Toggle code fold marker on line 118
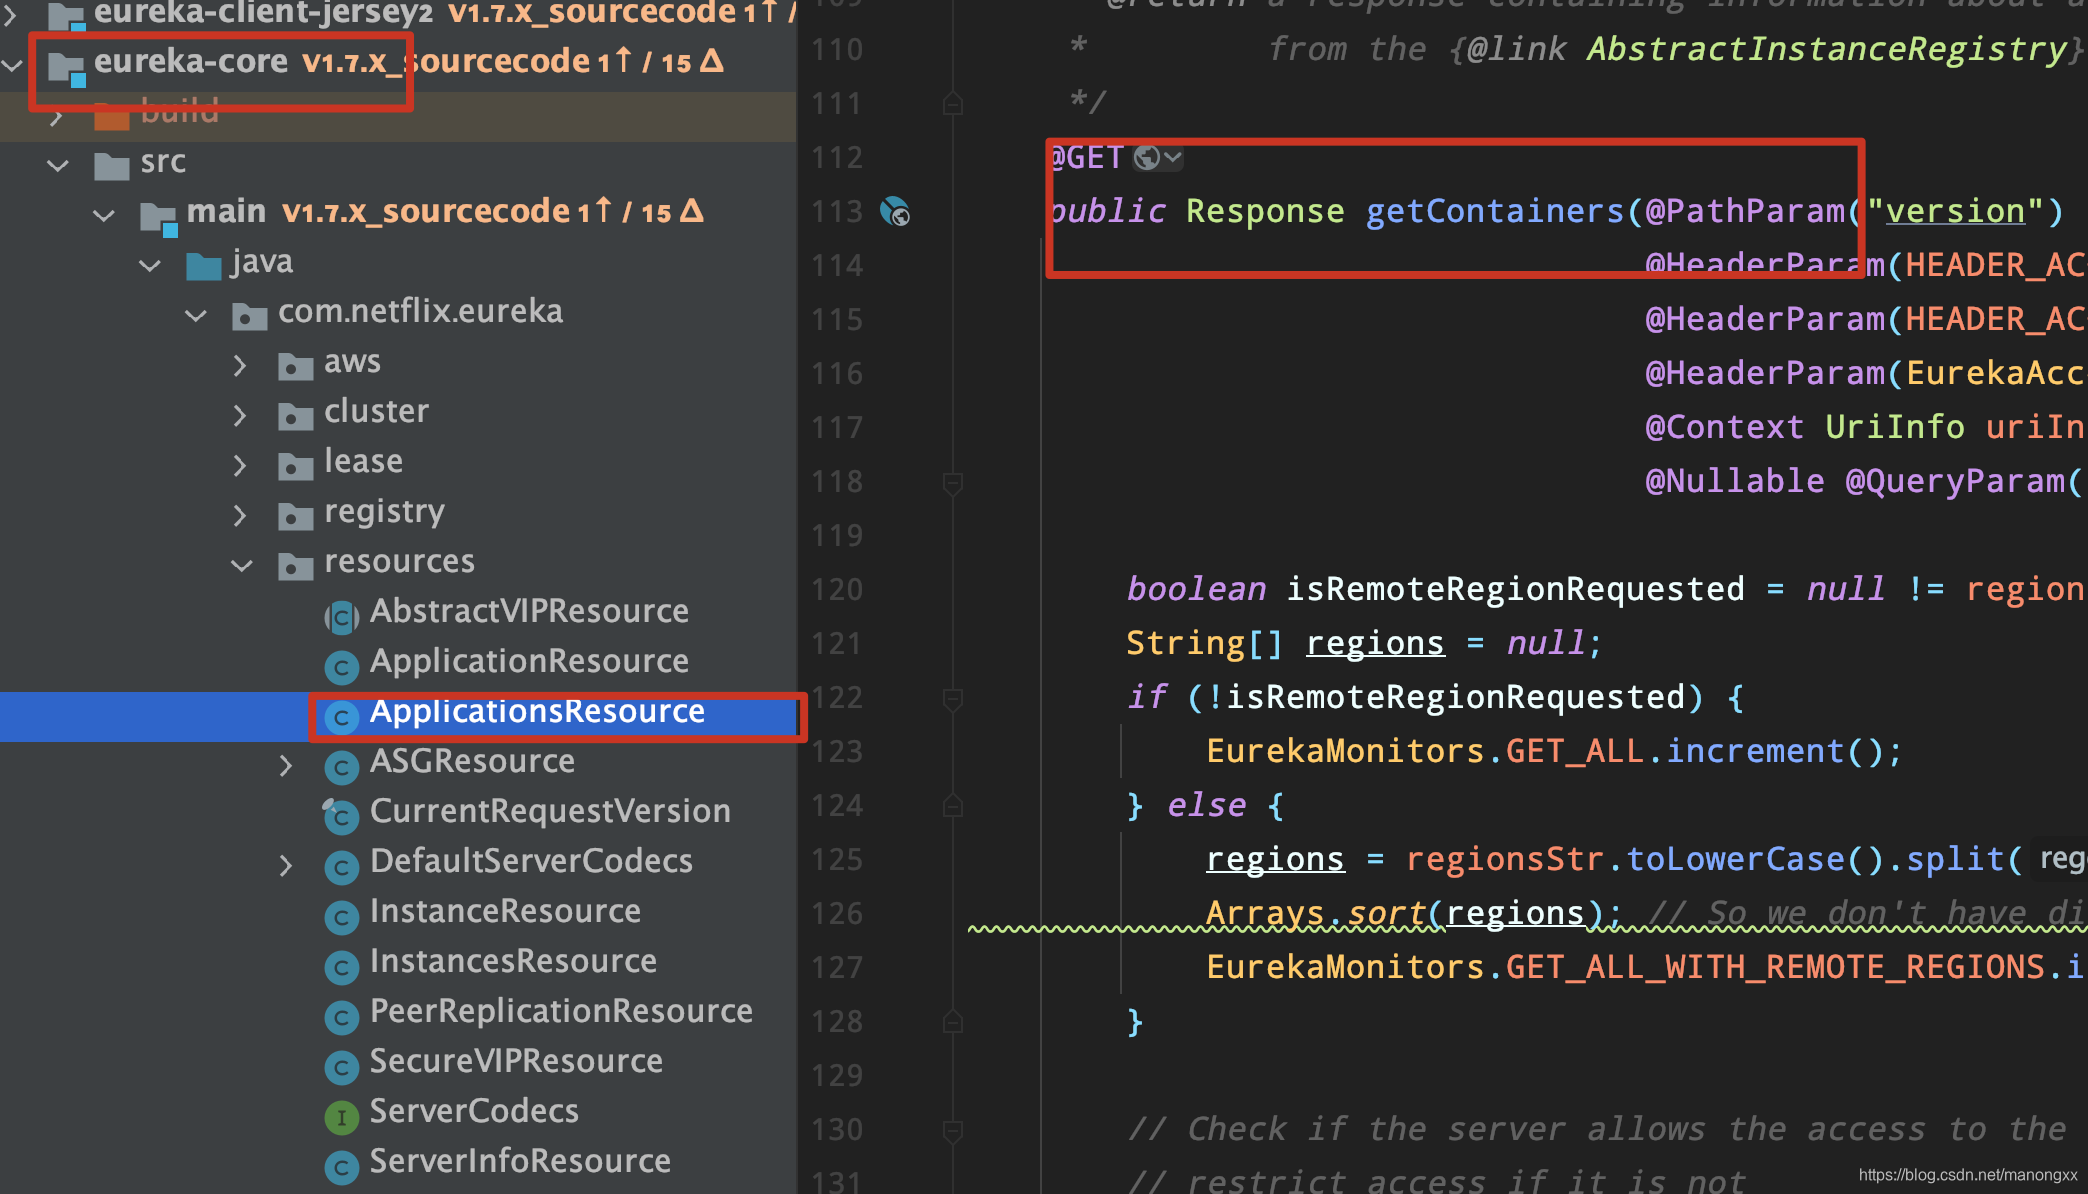 pos(953,482)
